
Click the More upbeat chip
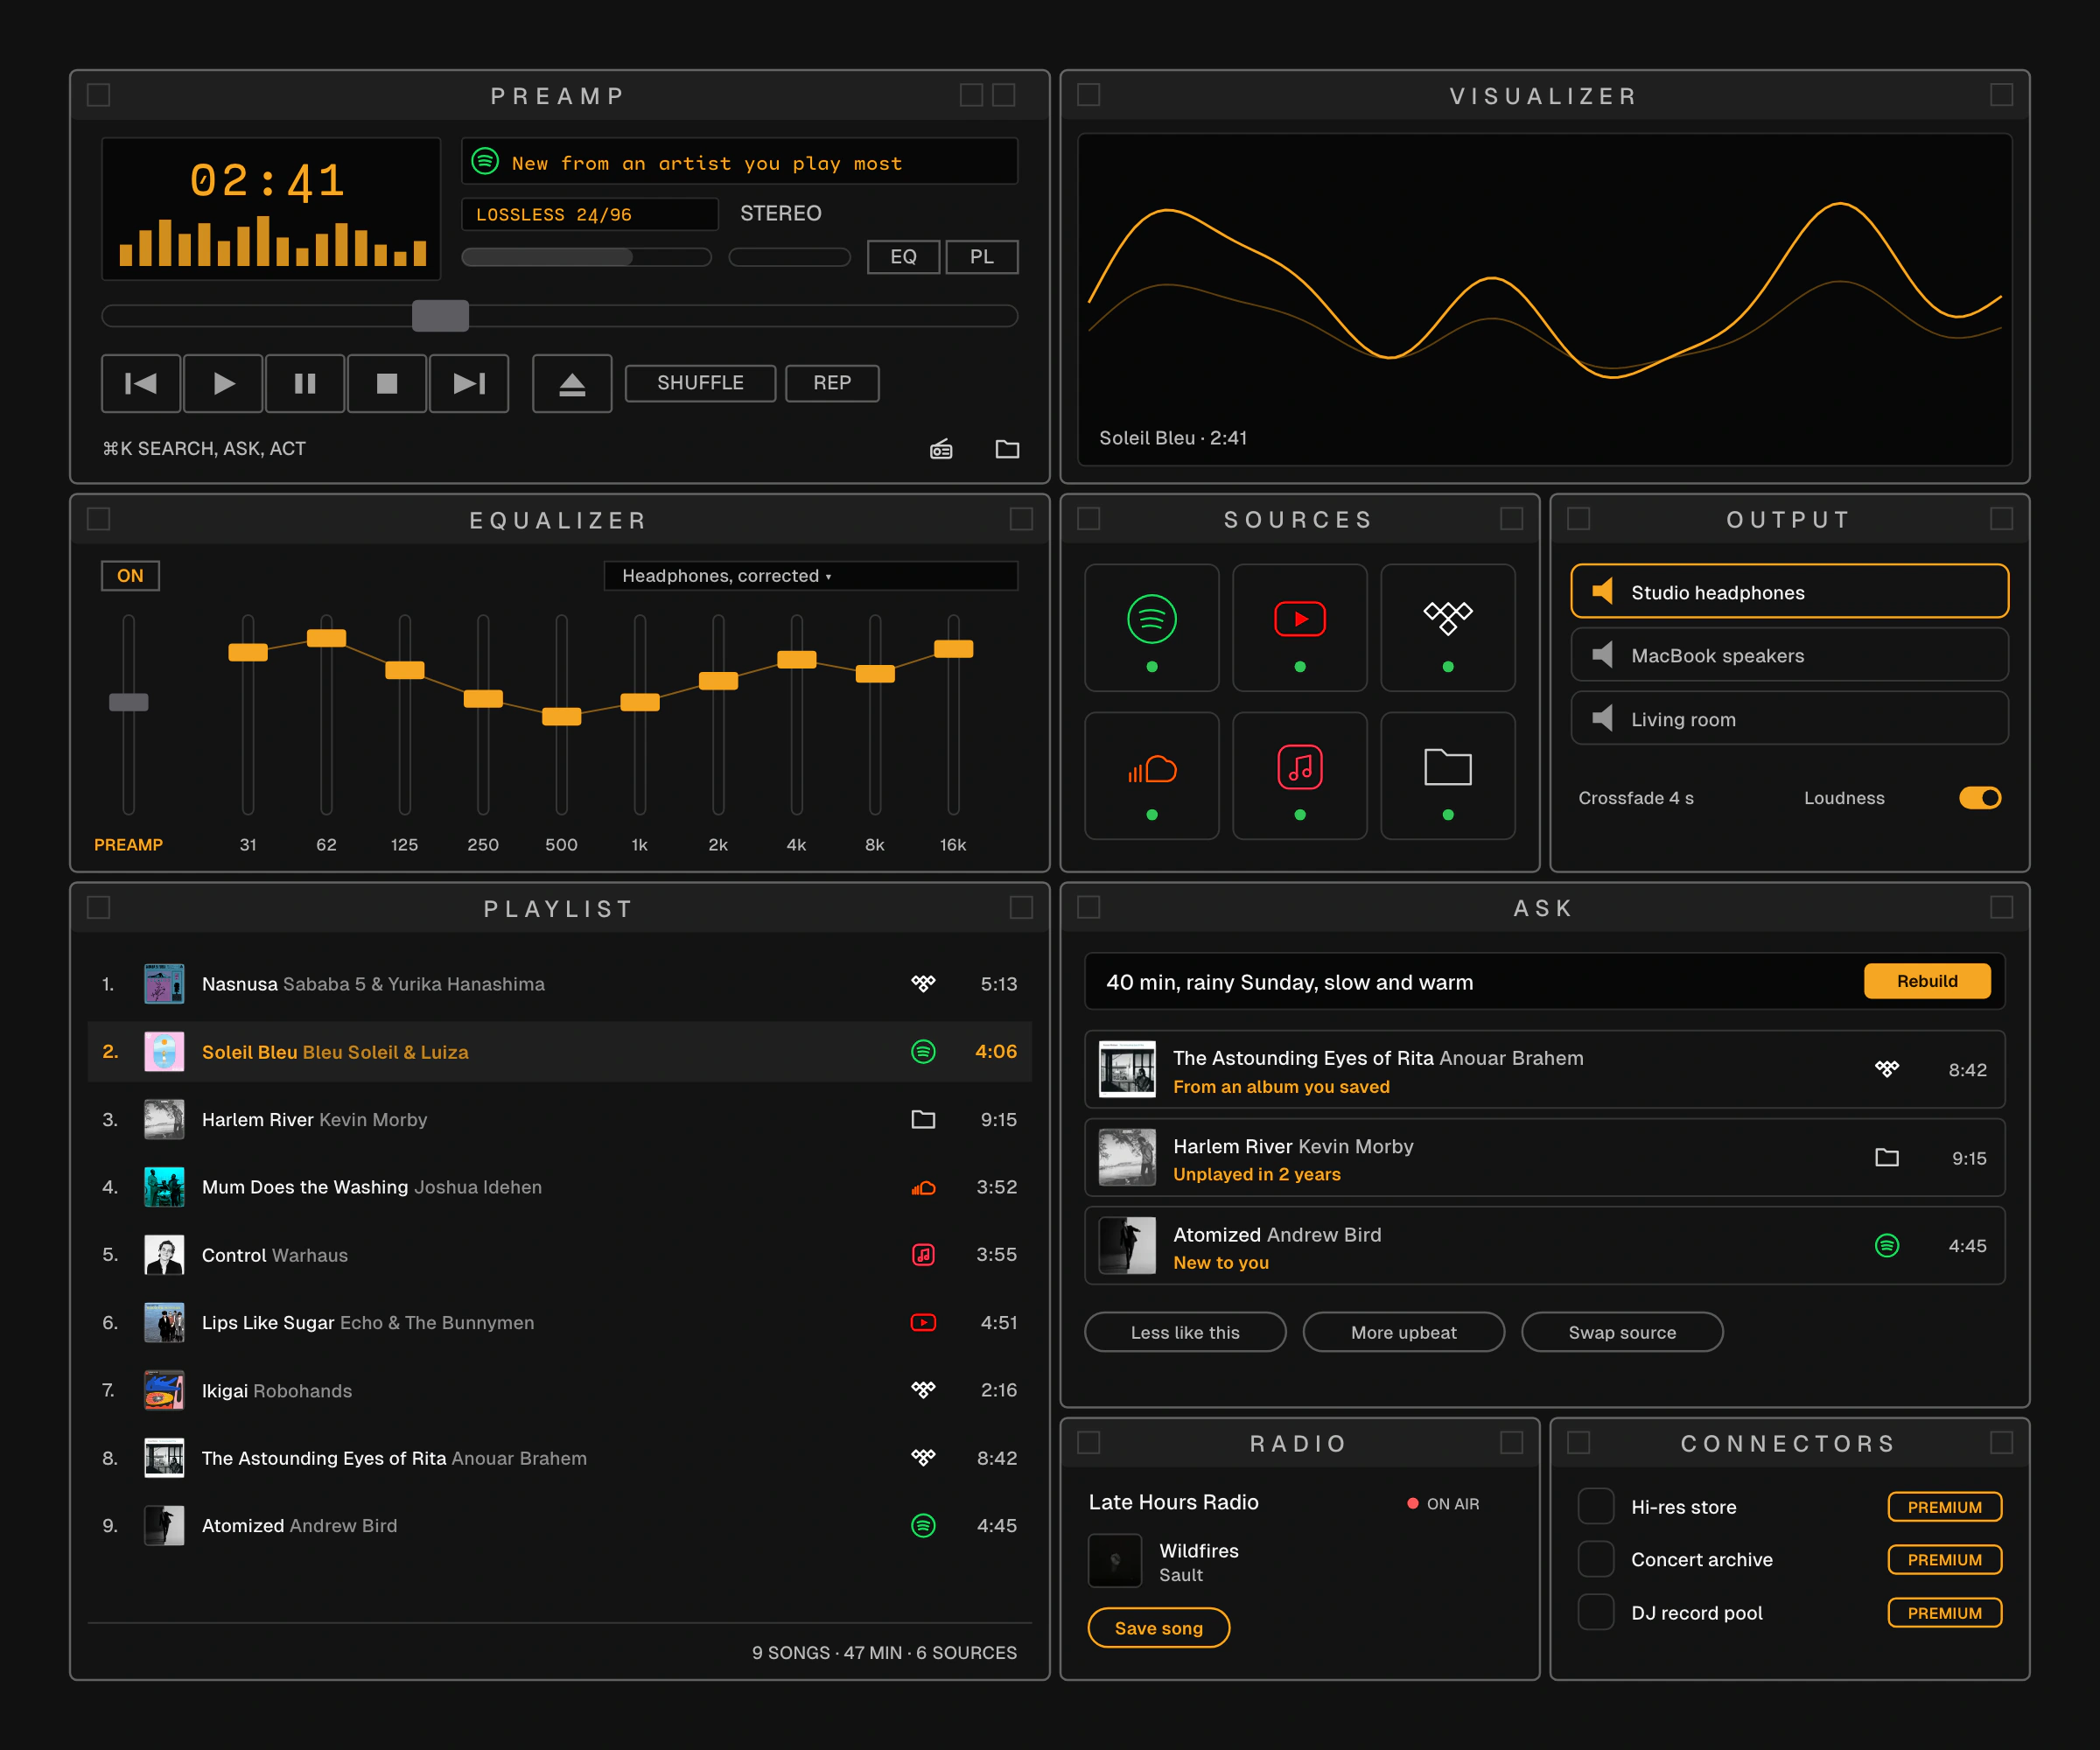[x=1404, y=1332]
